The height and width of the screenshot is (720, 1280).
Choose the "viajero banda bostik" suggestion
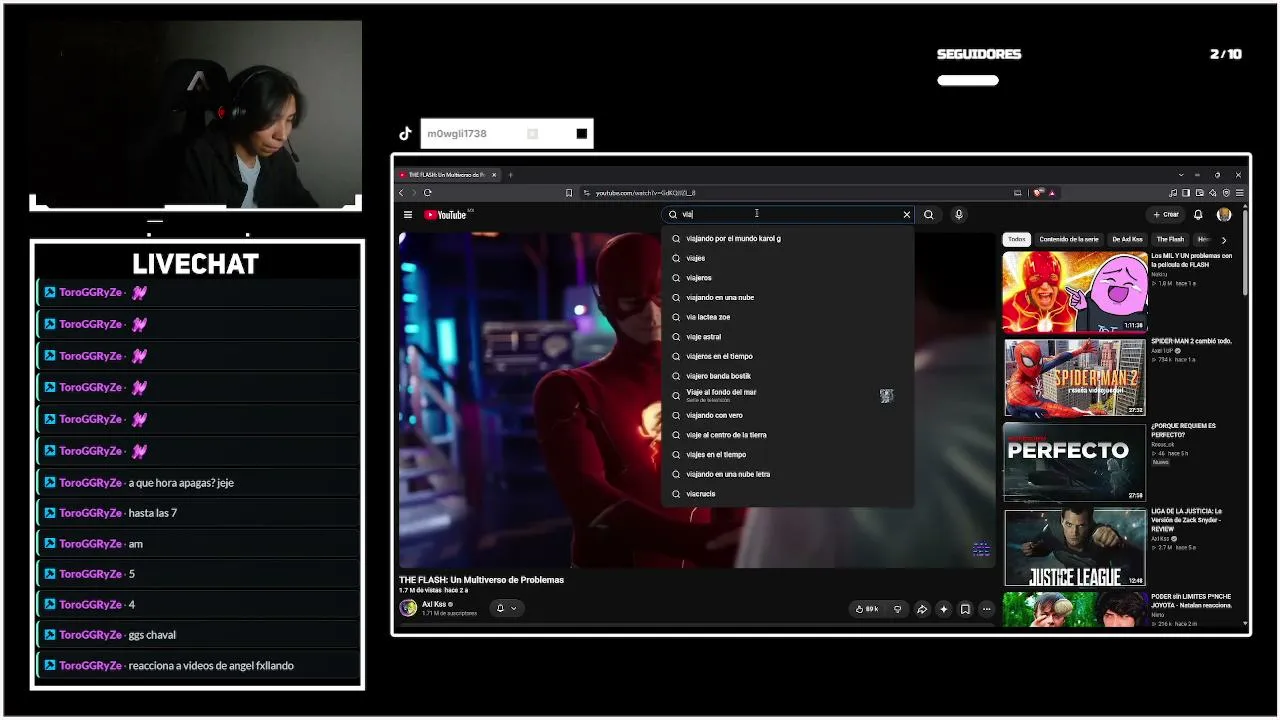788,376
